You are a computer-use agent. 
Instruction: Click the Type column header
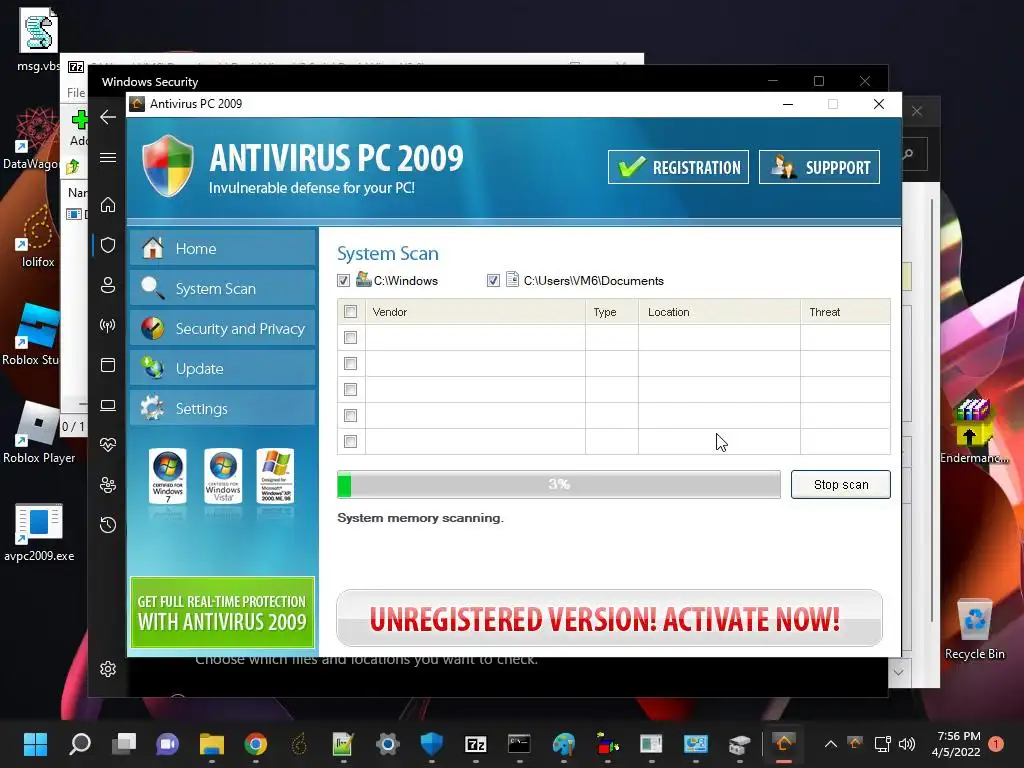click(x=612, y=312)
